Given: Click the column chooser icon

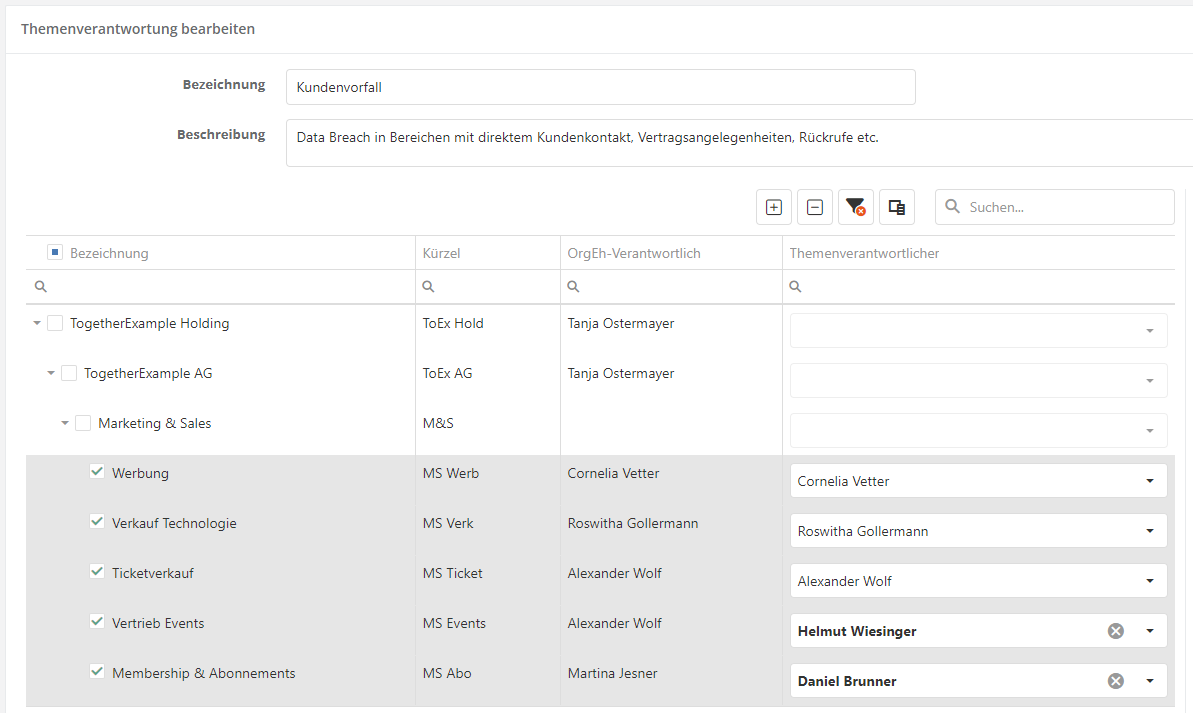Looking at the screenshot, I should [897, 207].
